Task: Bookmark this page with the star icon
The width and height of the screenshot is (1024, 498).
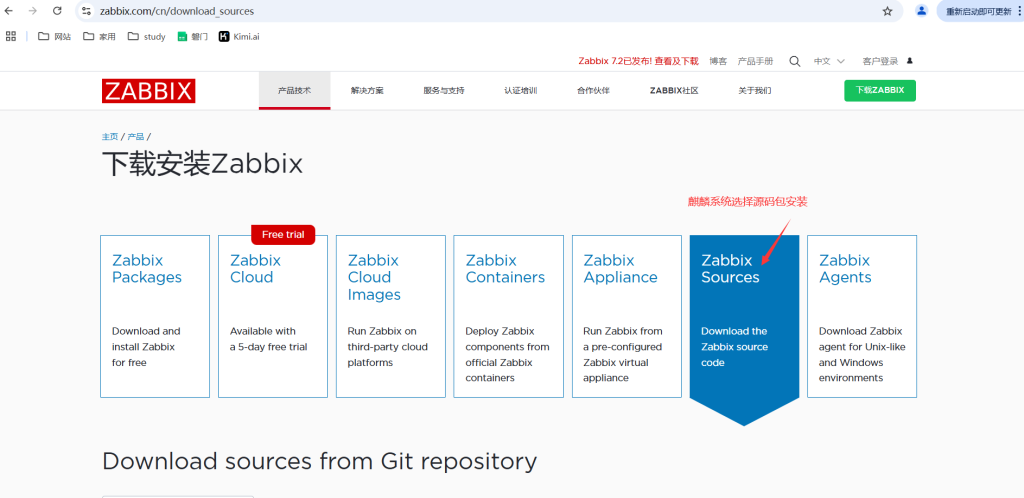Action: (x=887, y=11)
